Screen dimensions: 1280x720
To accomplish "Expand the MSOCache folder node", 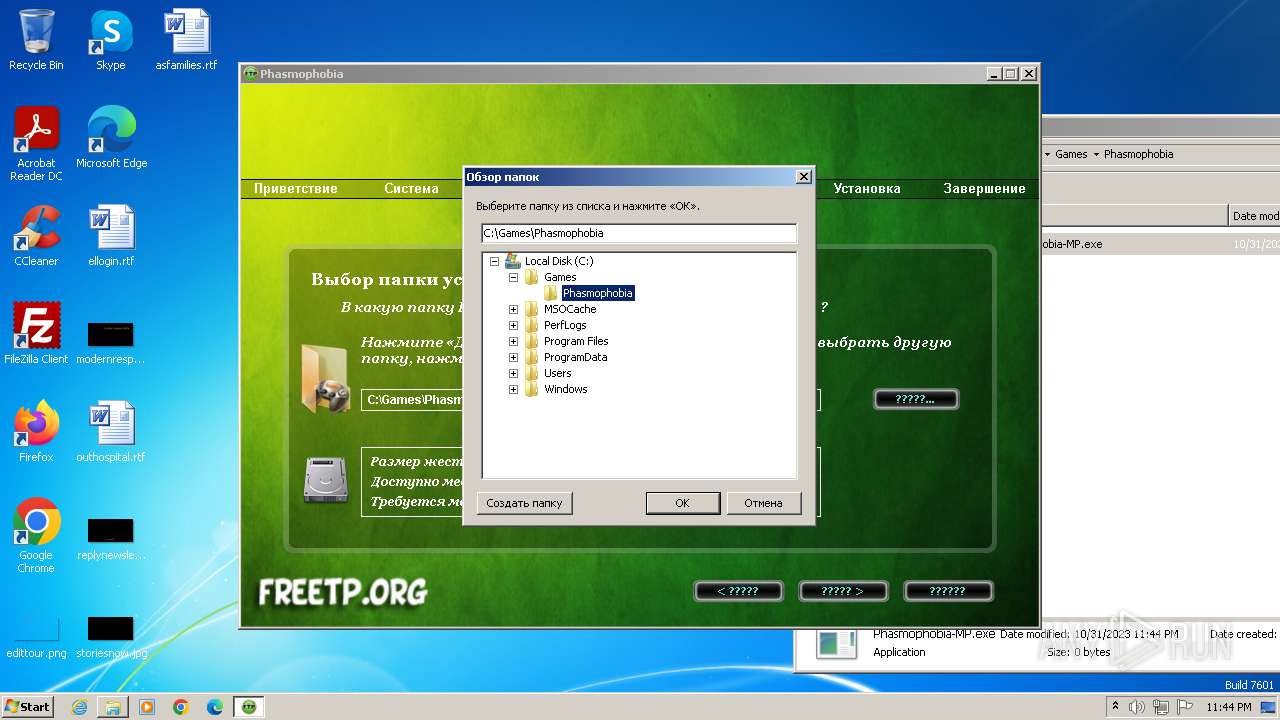I will coord(513,309).
